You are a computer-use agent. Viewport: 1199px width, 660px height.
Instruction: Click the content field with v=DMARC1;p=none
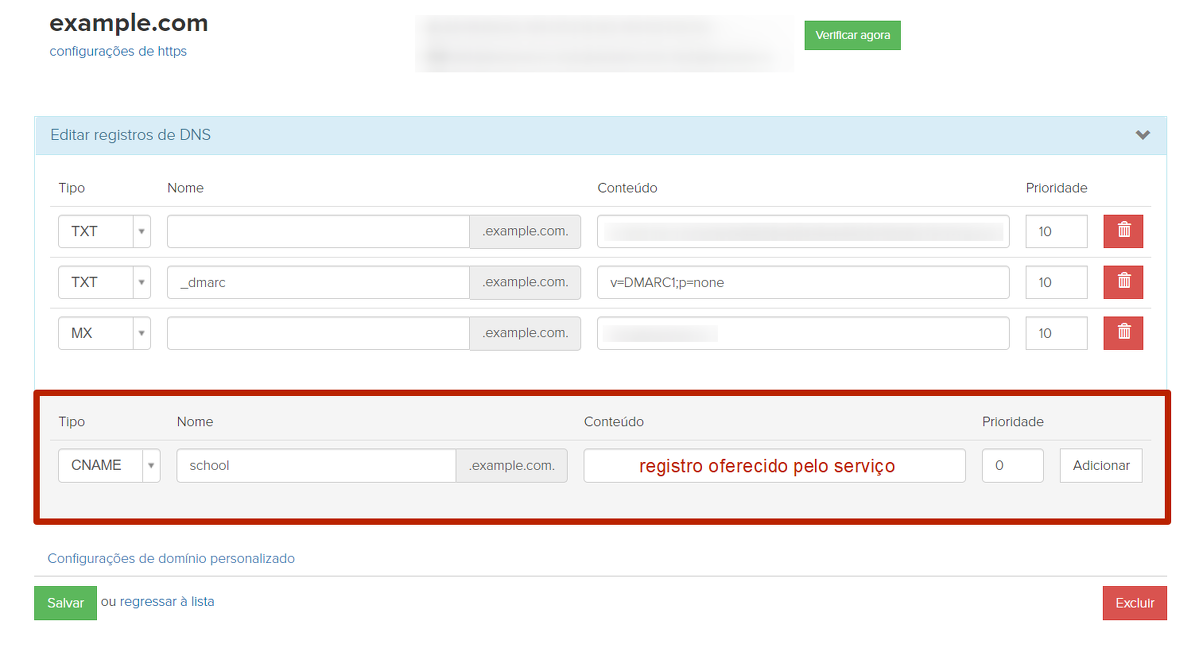point(803,282)
